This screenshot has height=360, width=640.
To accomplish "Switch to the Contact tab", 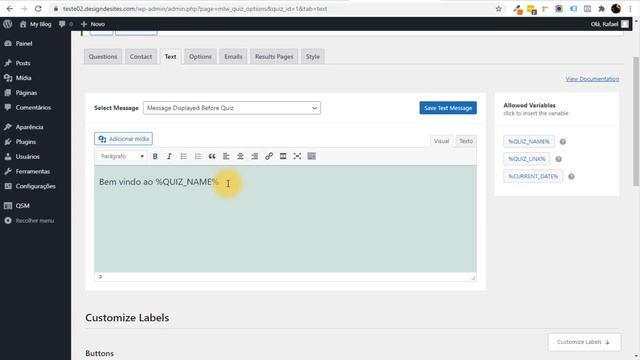I will coord(141,57).
